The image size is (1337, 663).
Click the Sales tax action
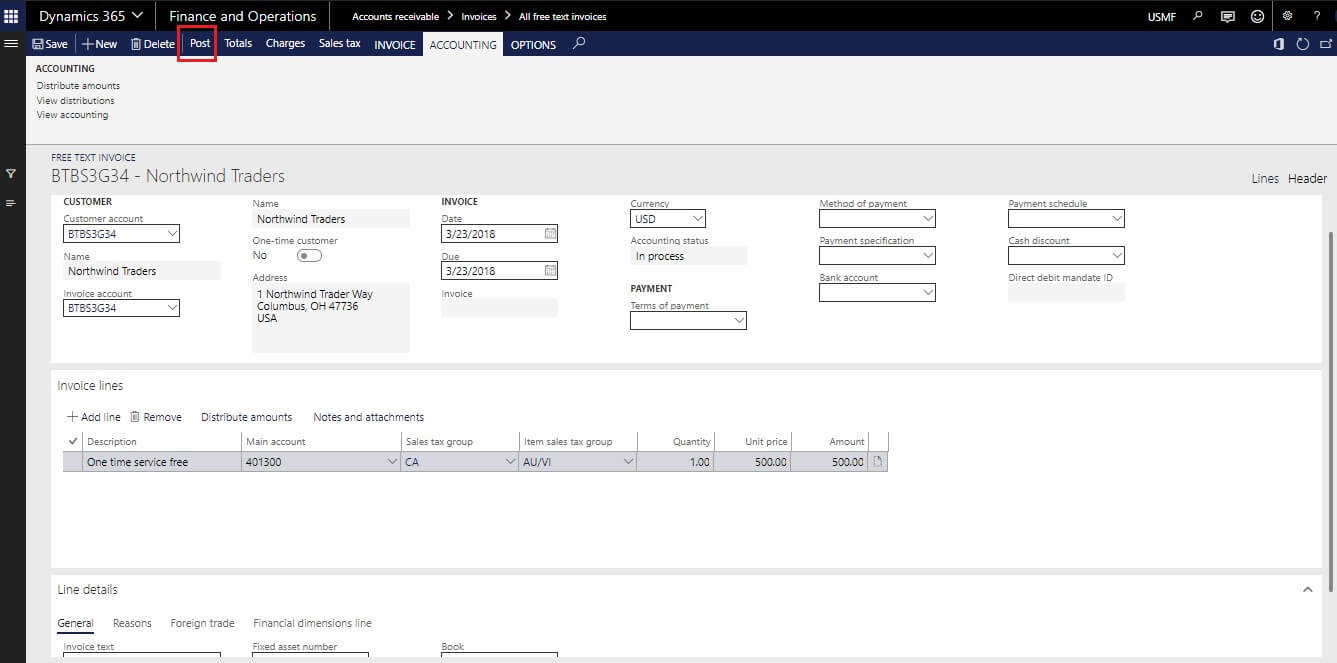[x=340, y=44]
